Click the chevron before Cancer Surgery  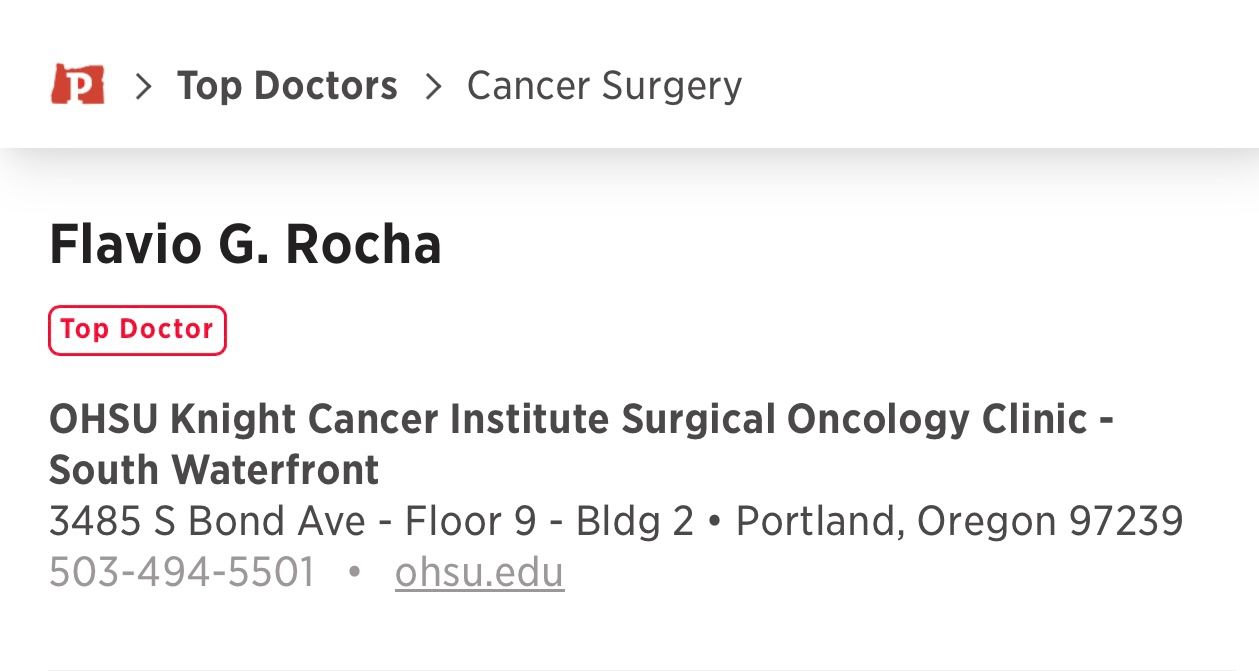point(435,85)
